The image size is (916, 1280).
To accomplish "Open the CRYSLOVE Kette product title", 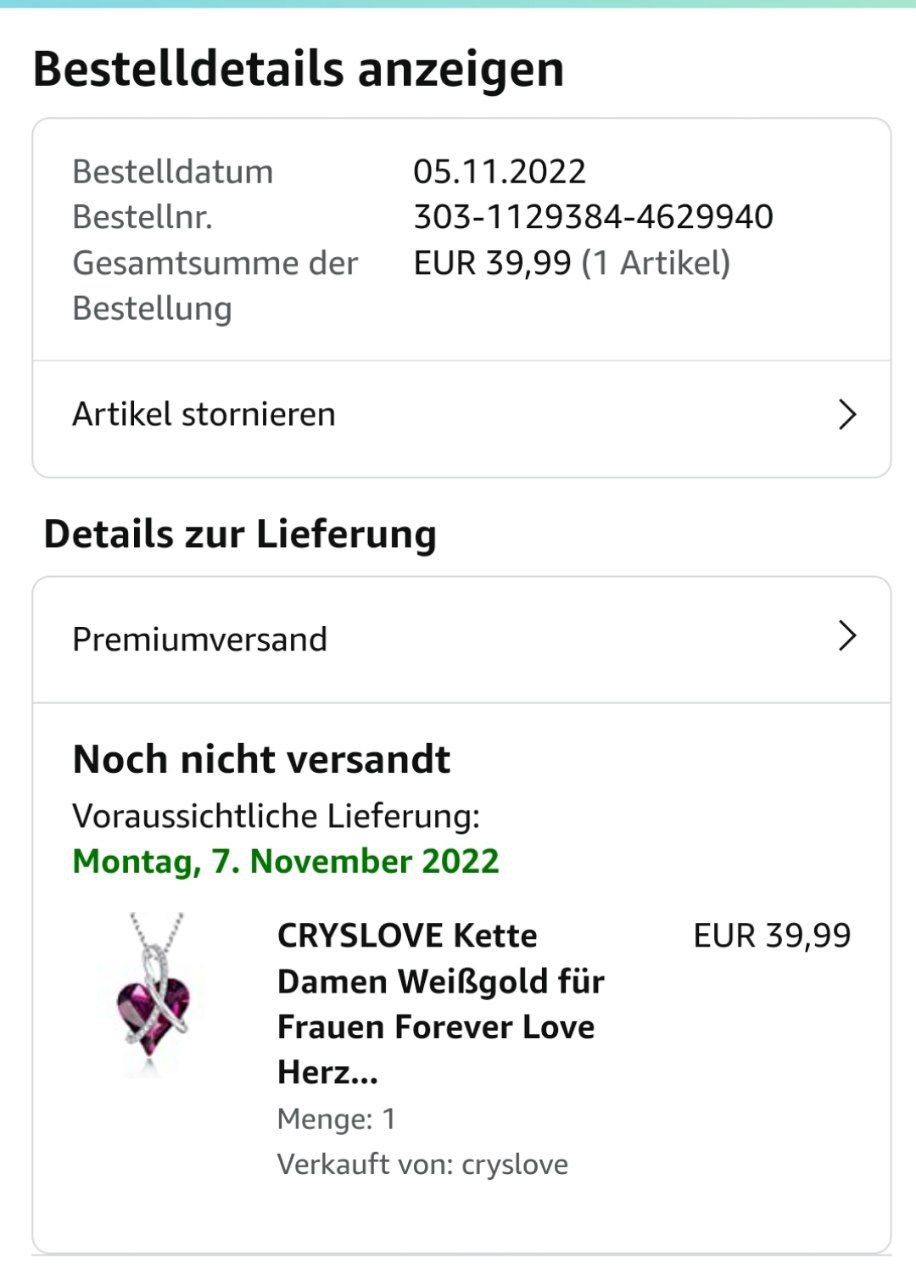I will click(x=440, y=1003).
